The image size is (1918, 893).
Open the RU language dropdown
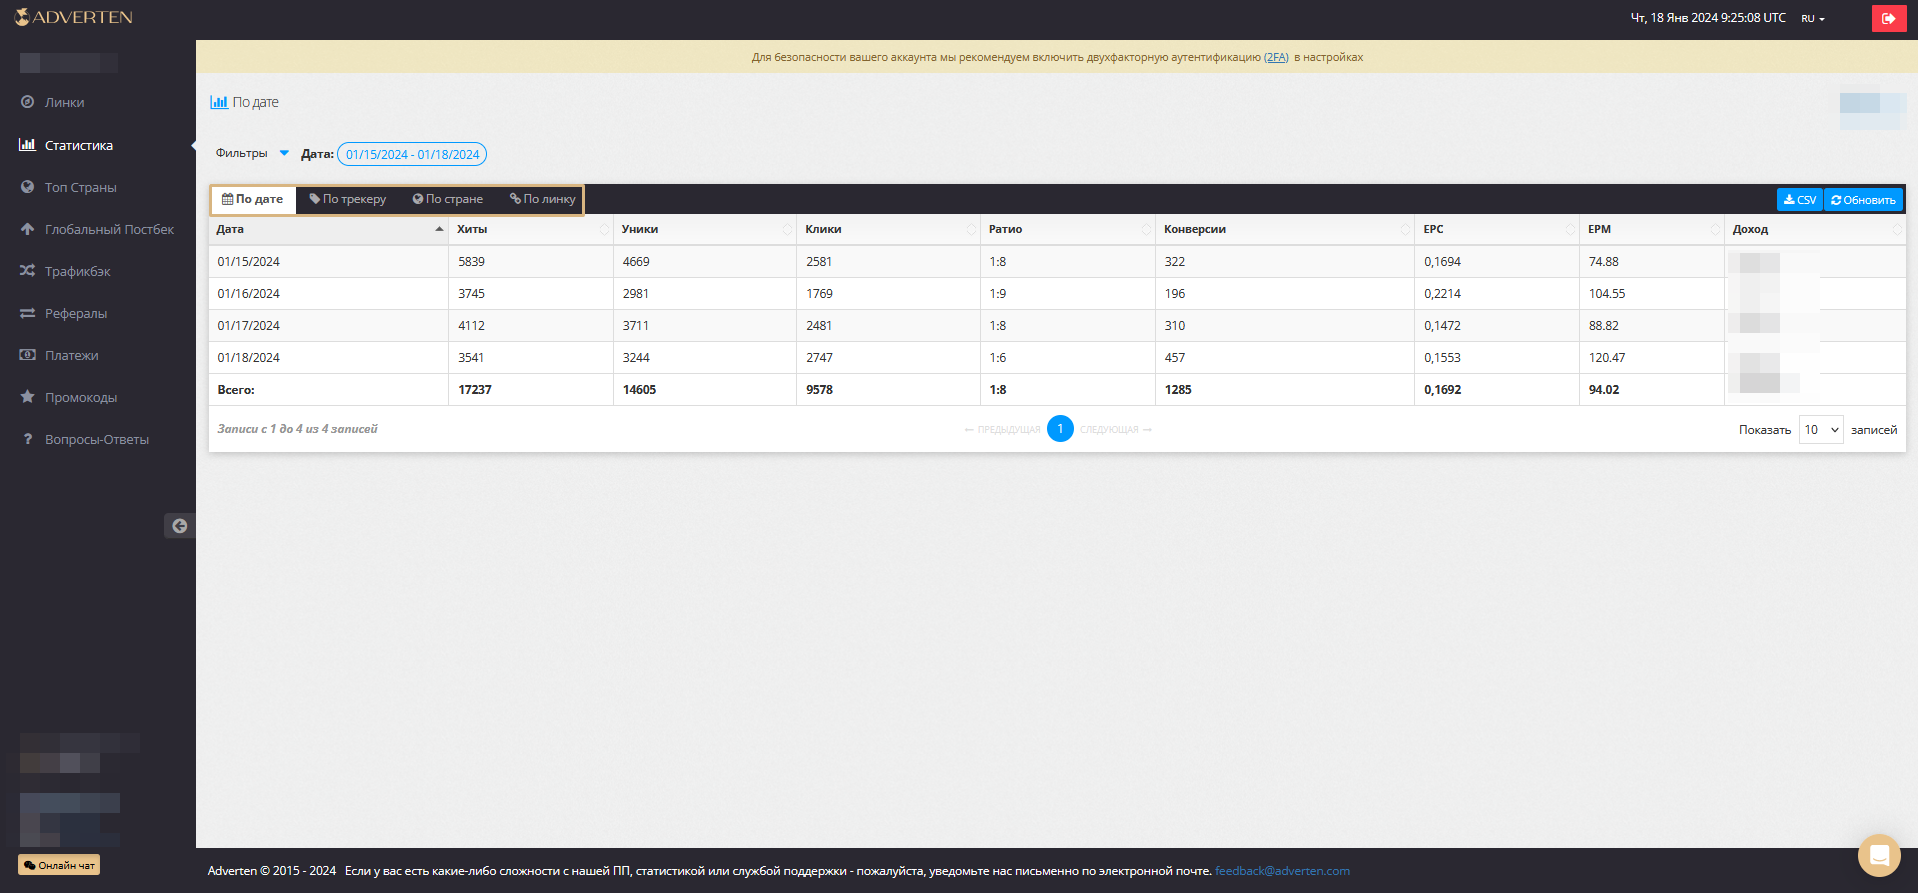tap(1813, 18)
